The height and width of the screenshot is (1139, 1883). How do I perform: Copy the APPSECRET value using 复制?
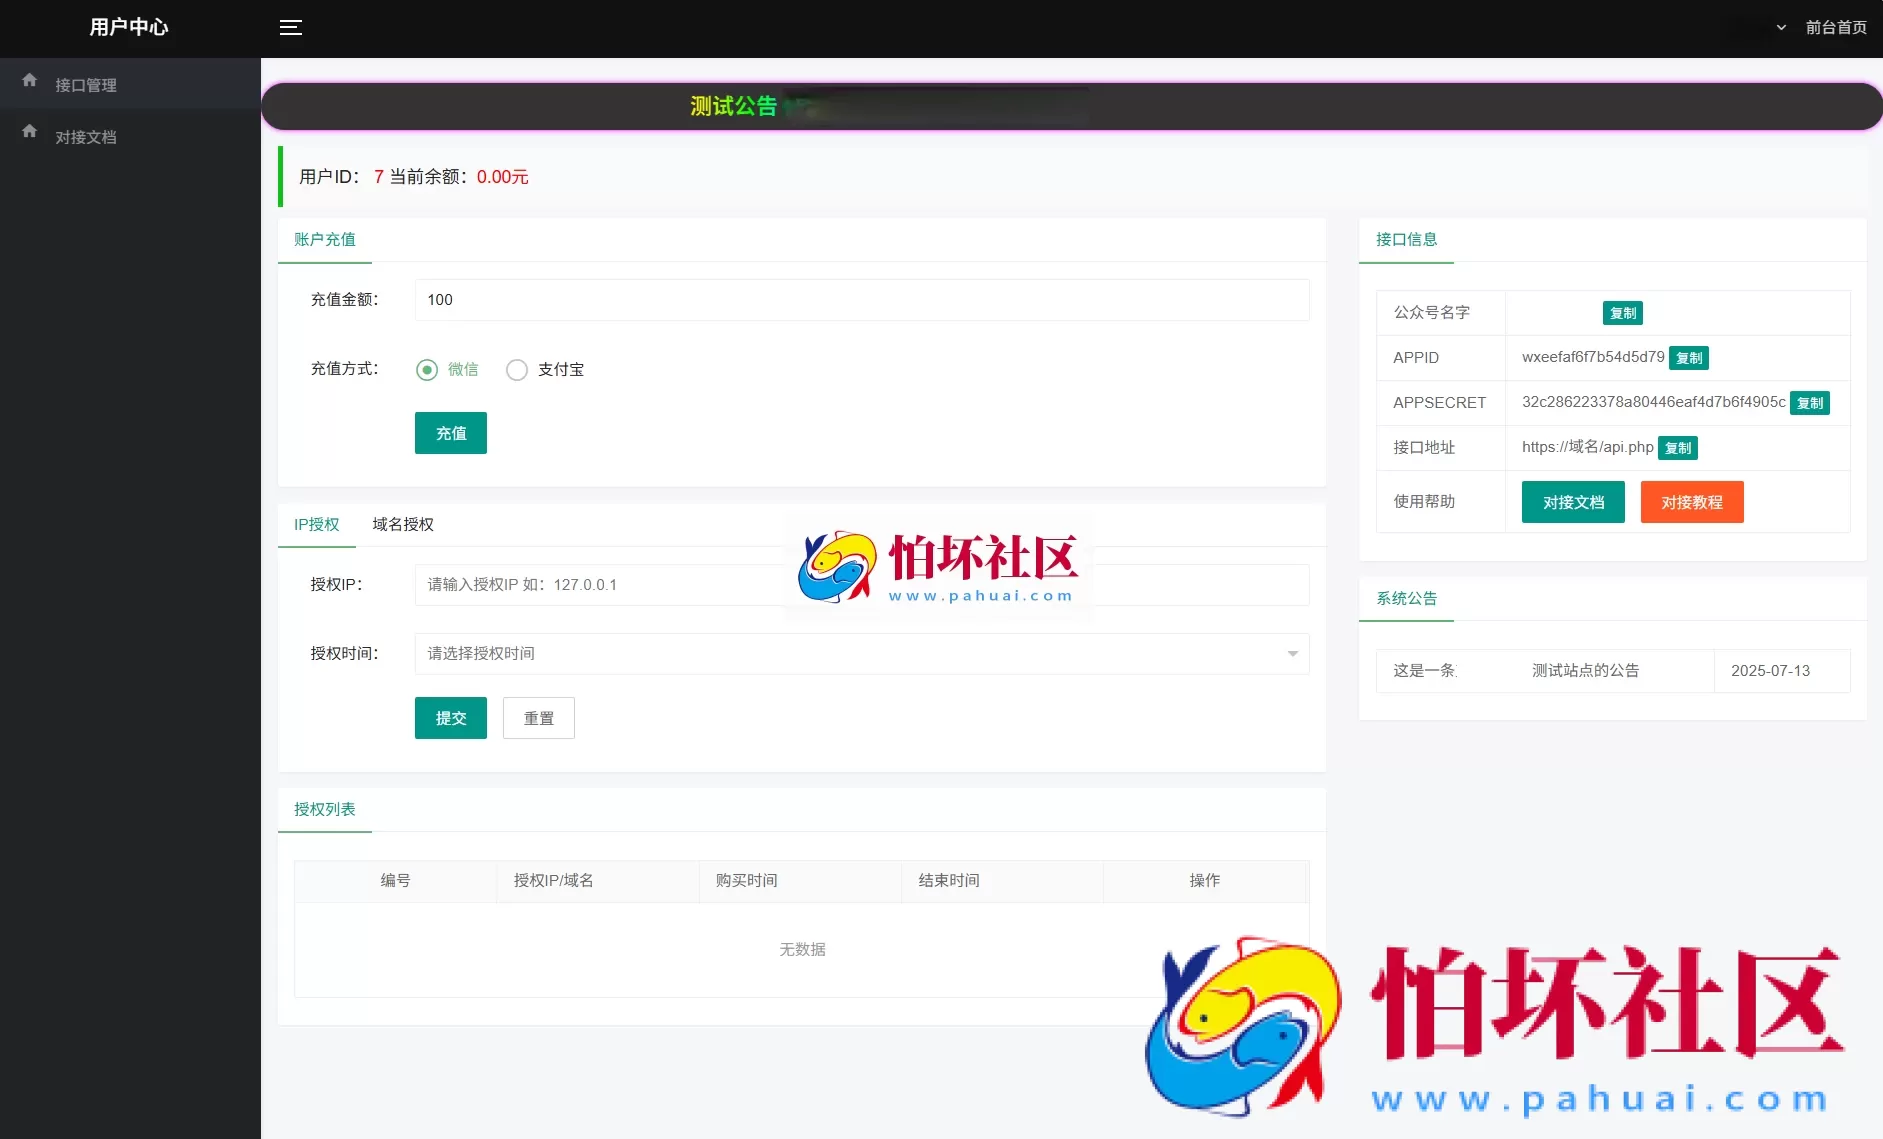(1809, 403)
